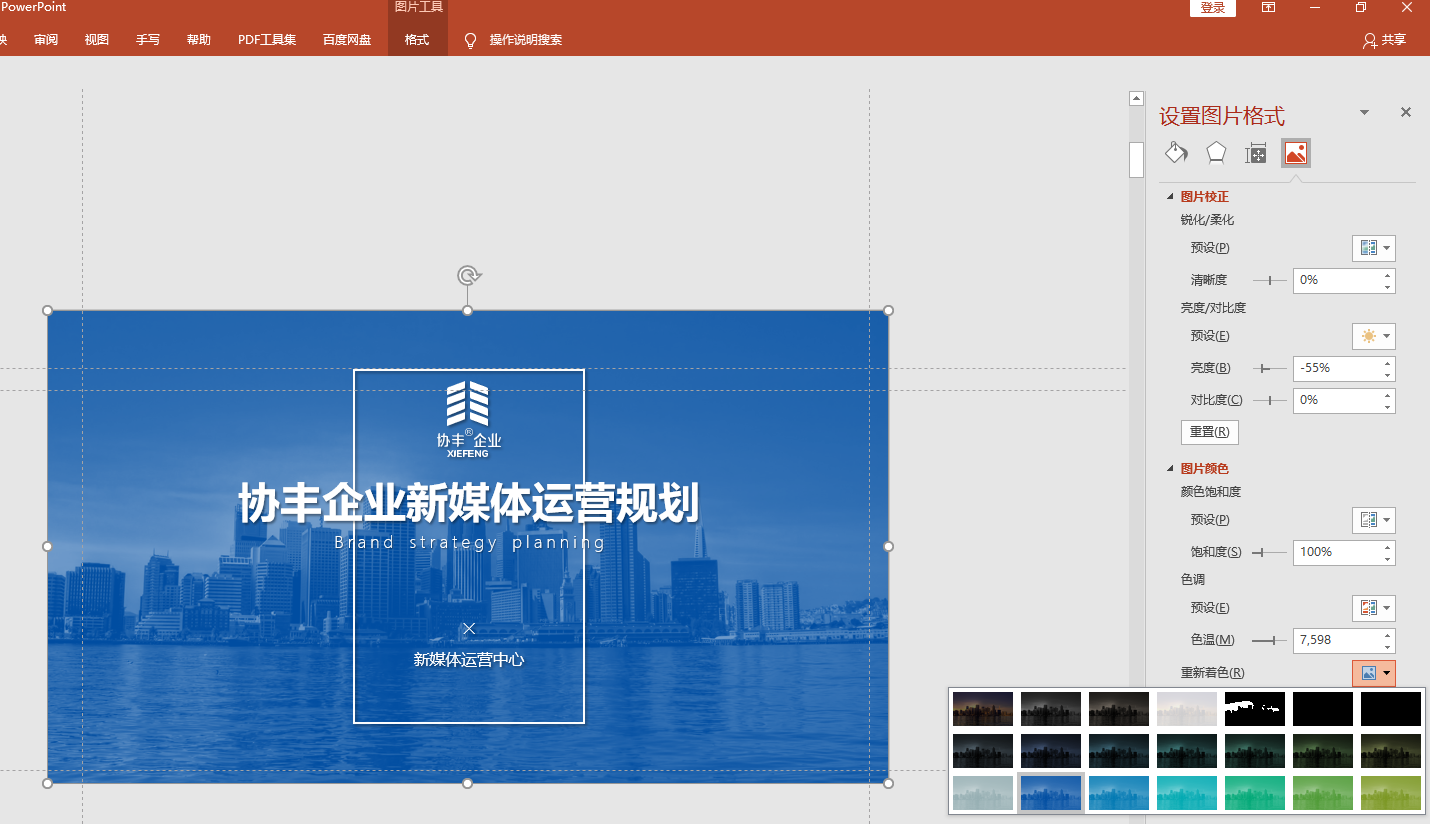Click the right-middle picture resize handle
This screenshot has width=1430, height=824.
click(888, 546)
